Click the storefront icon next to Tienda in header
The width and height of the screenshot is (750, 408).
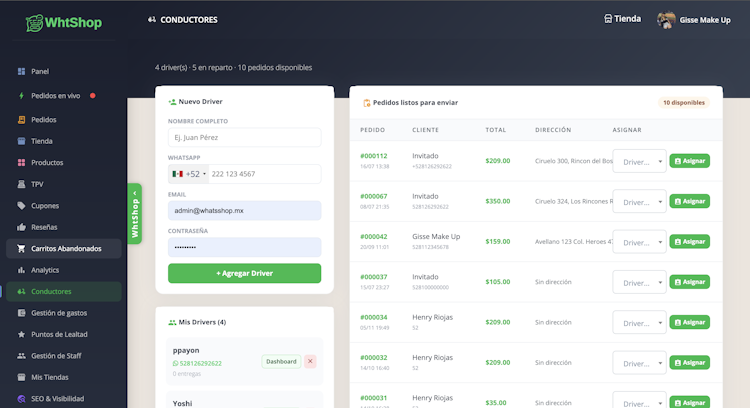(x=608, y=19)
